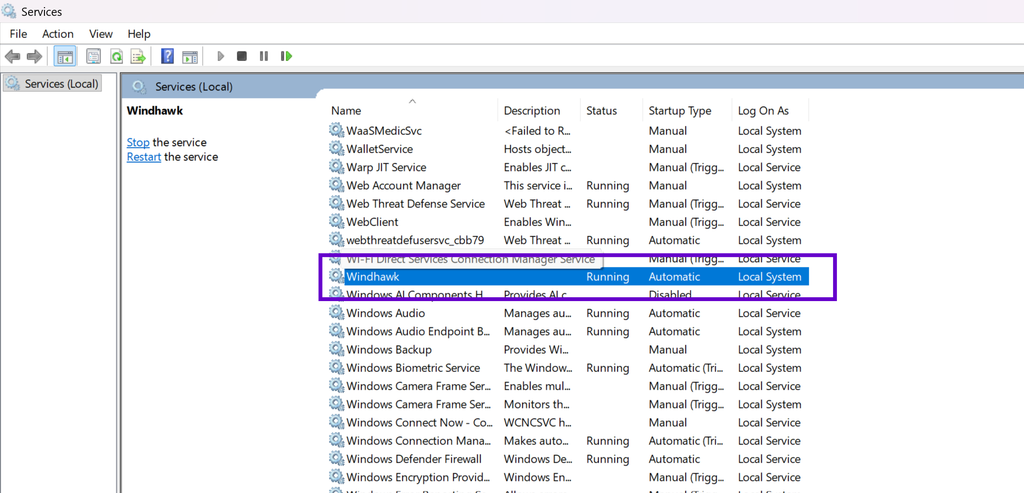Click the Disabled startup type cell
1024x493 pixels.
(670, 295)
